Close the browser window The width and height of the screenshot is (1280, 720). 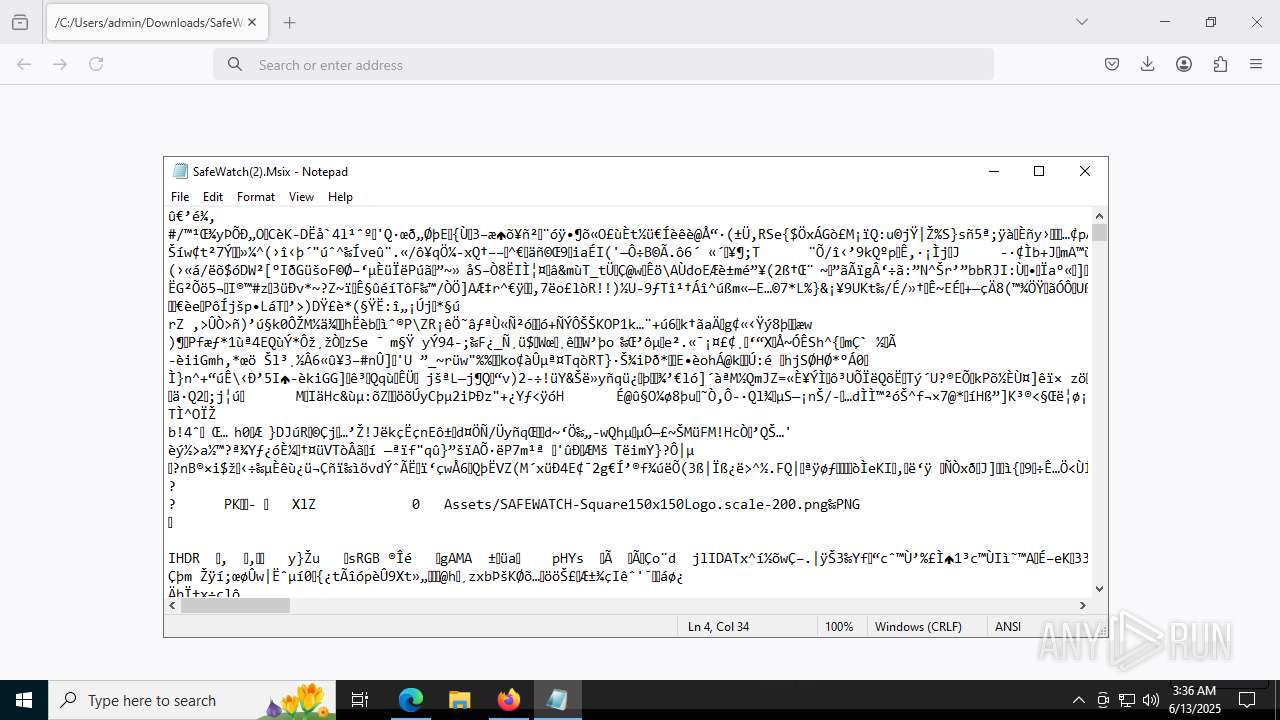click(x=1257, y=22)
